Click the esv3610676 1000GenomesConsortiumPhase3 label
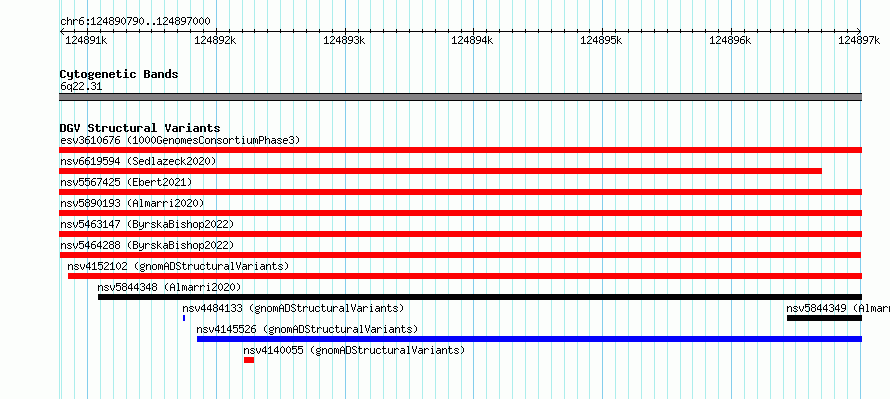The image size is (890, 399). [x=180, y=140]
